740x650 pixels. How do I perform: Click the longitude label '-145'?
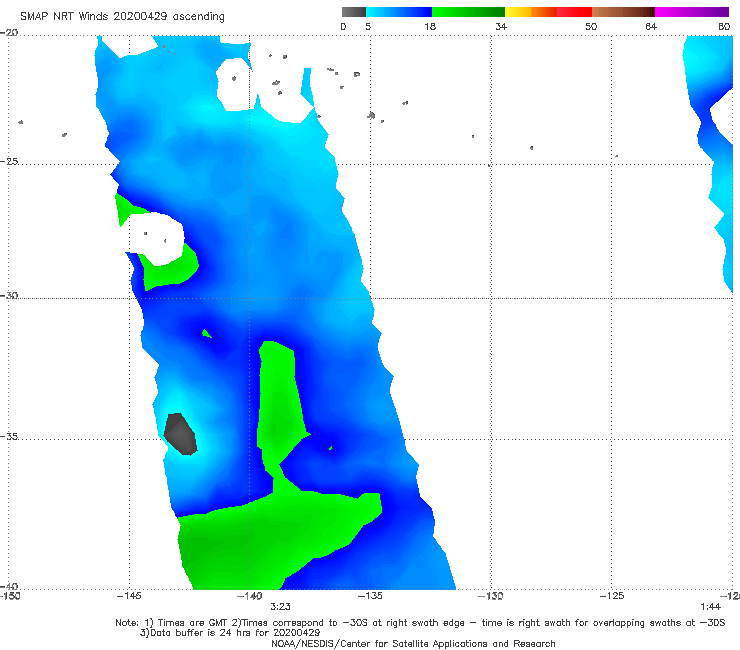pyautogui.click(x=129, y=596)
